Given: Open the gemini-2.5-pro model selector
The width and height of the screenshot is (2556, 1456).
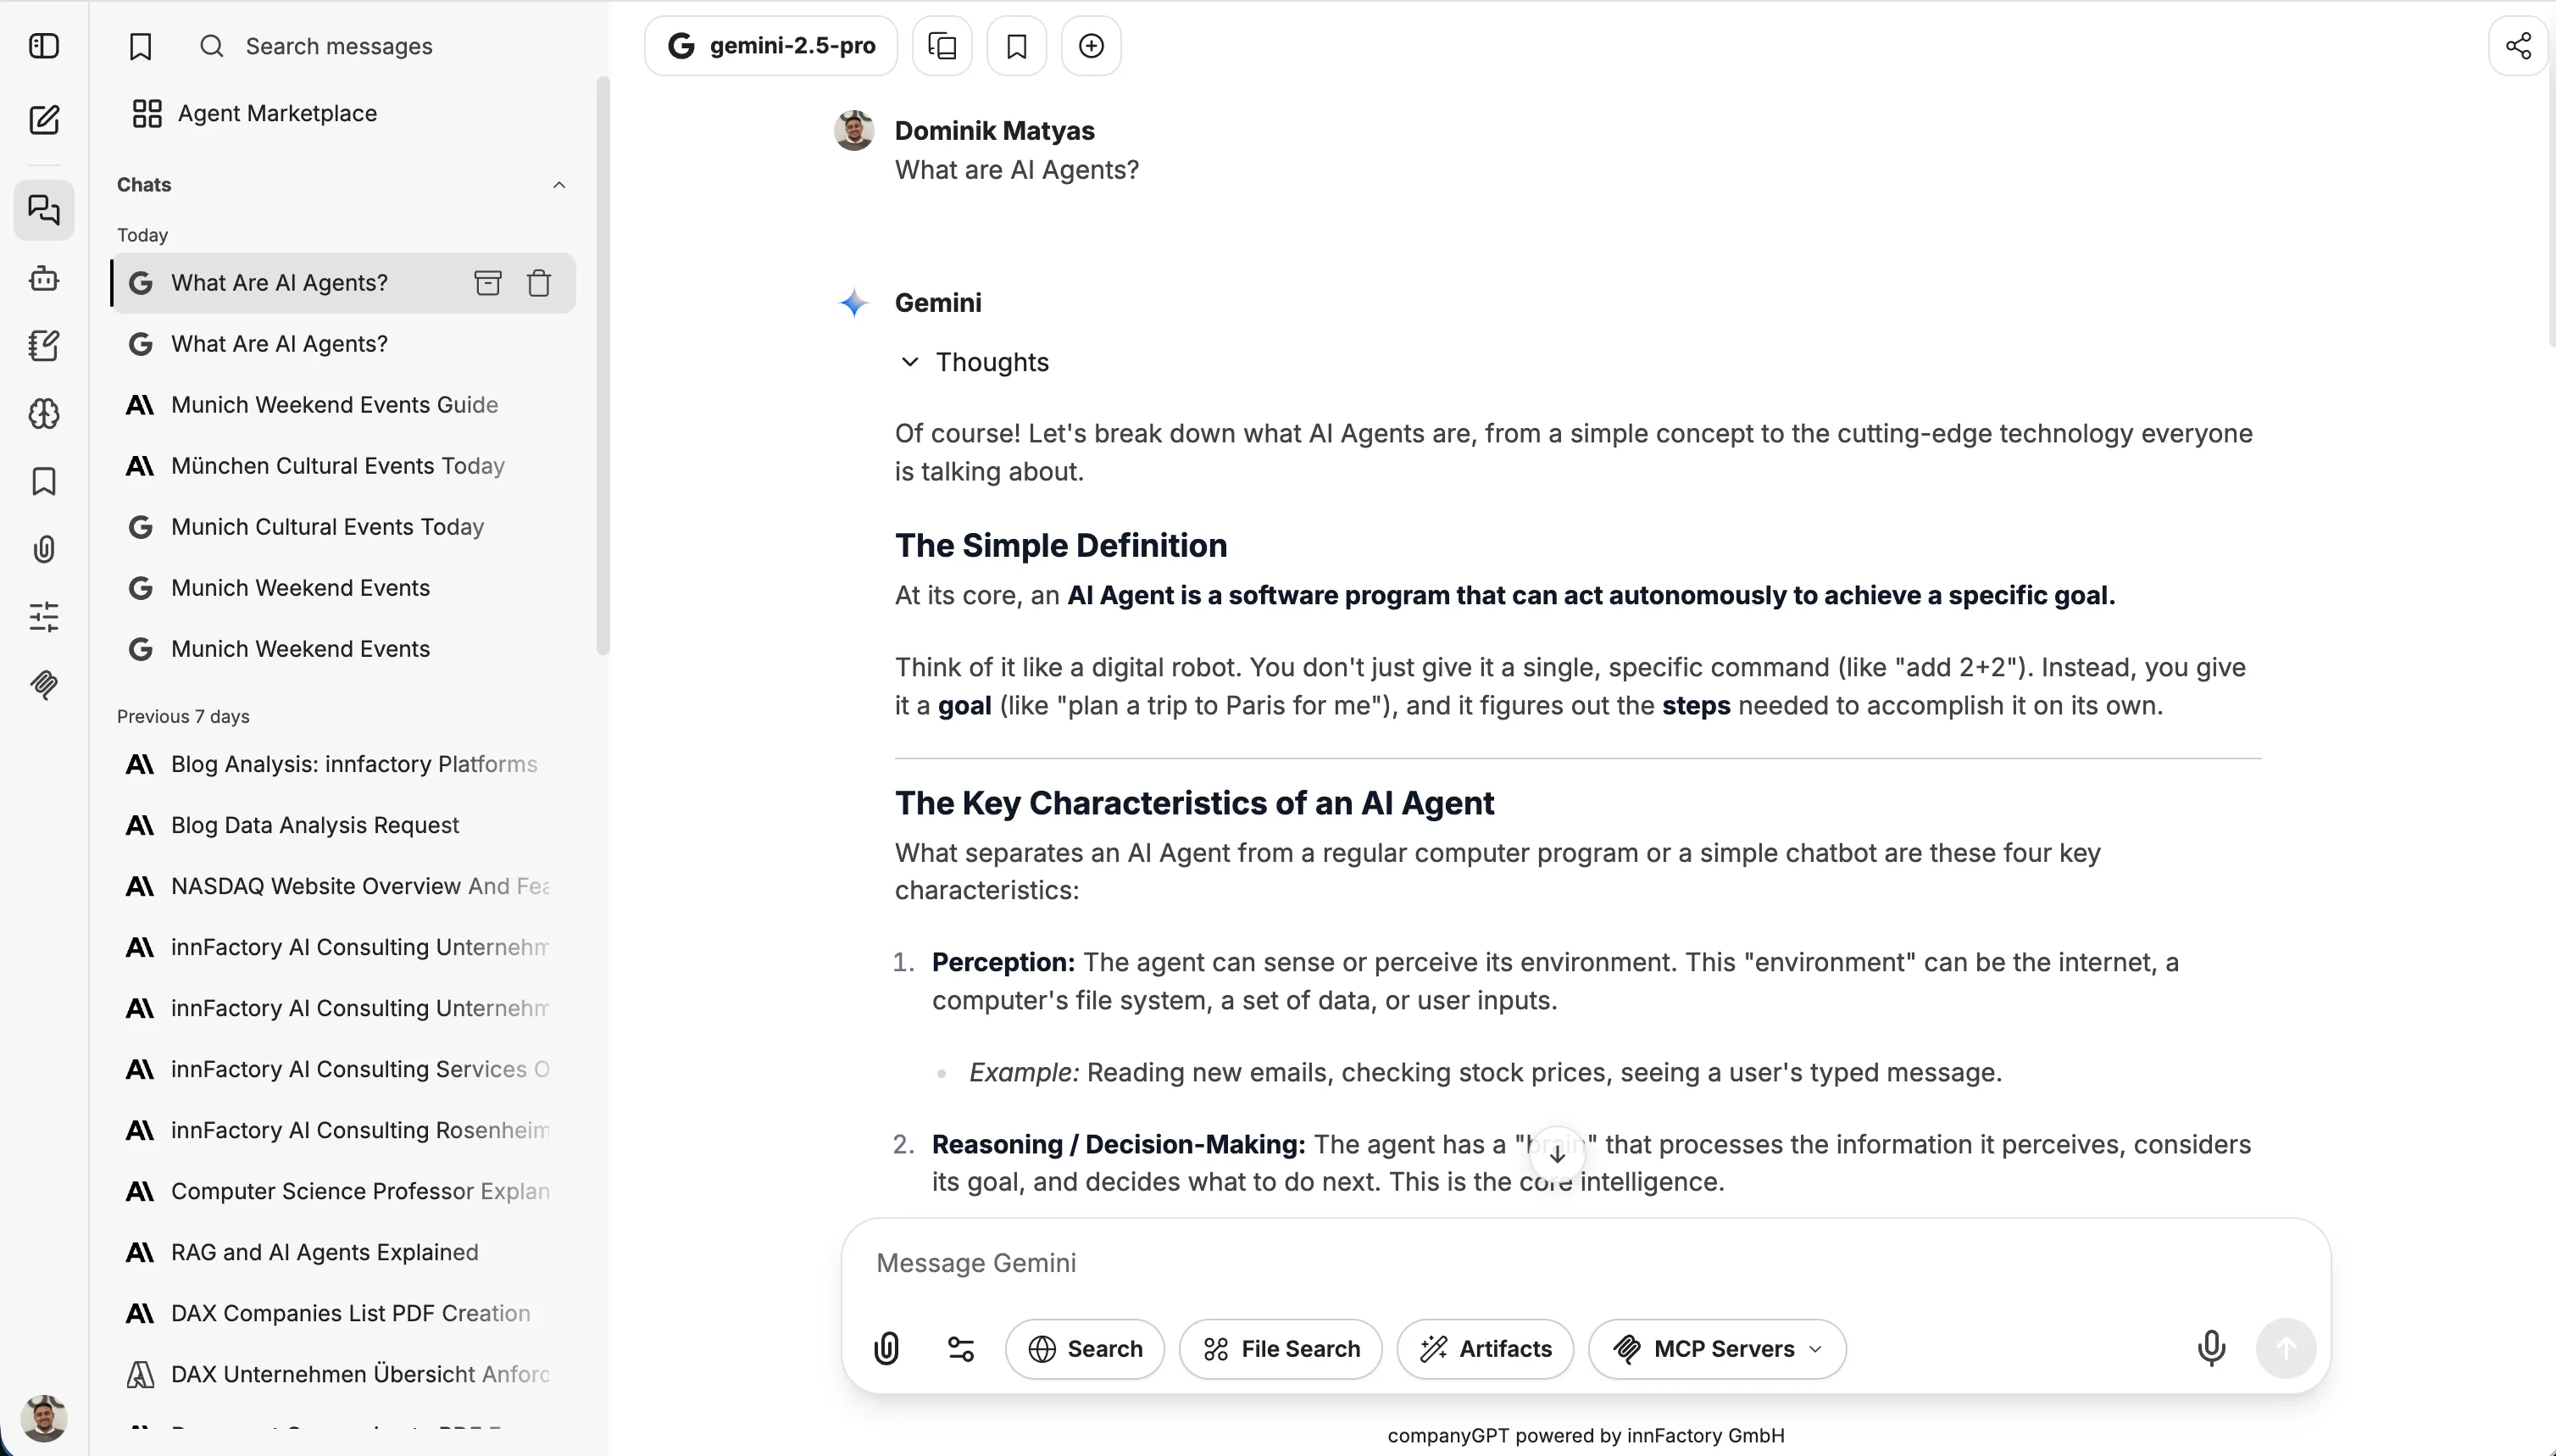Looking at the screenshot, I should (770, 45).
